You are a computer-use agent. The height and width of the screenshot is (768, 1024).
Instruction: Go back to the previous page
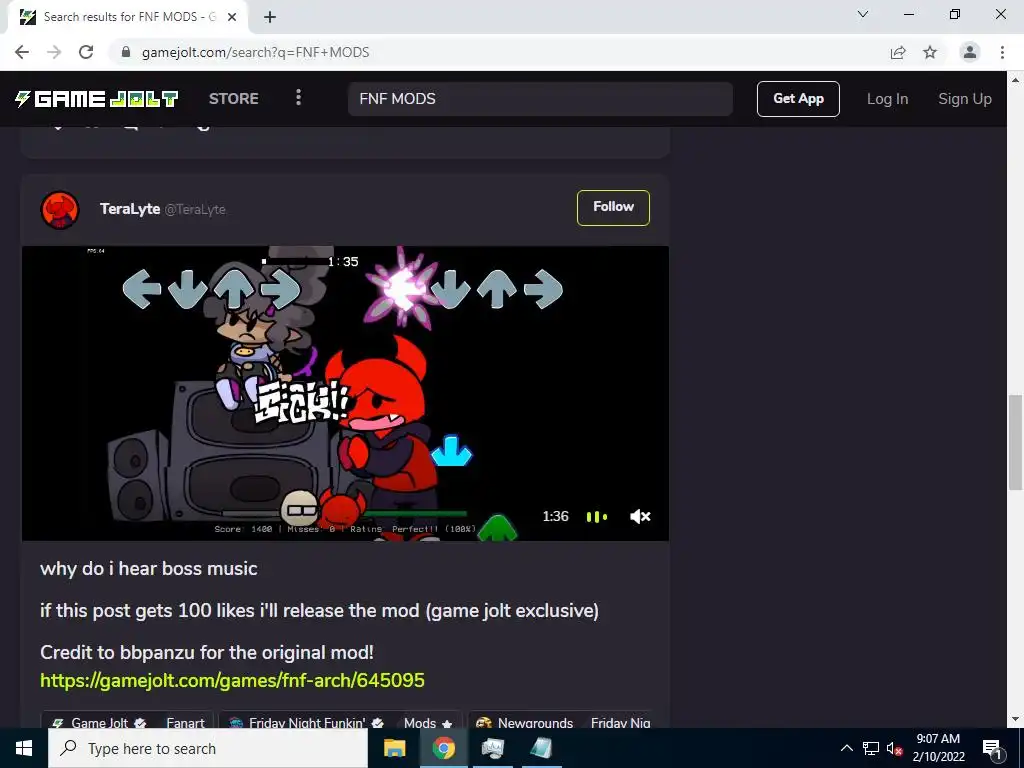(22, 52)
